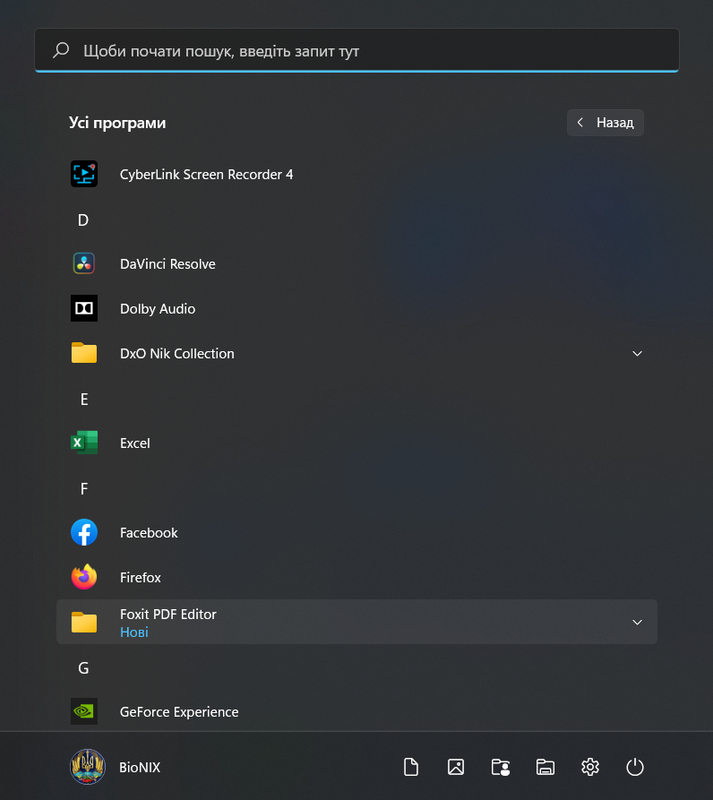The image size is (713, 800).
Task: Click the DxO Nik Collection folder icon
Action: 84,353
